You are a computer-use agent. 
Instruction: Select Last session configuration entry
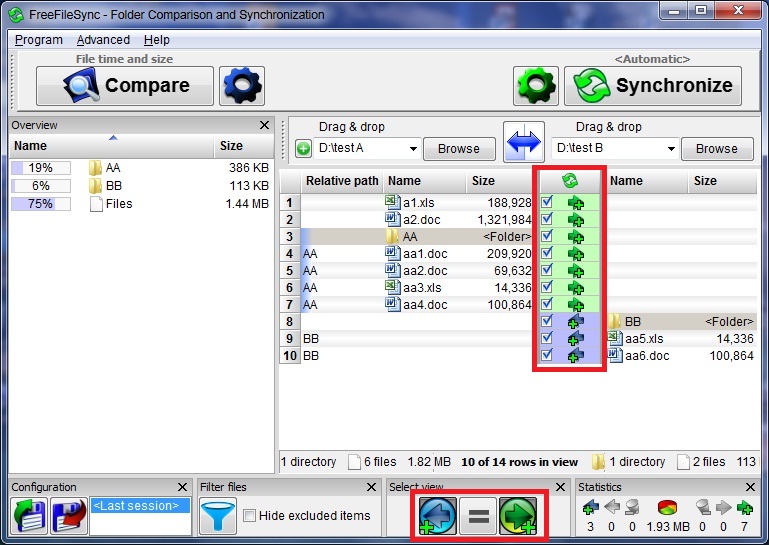(140, 506)
